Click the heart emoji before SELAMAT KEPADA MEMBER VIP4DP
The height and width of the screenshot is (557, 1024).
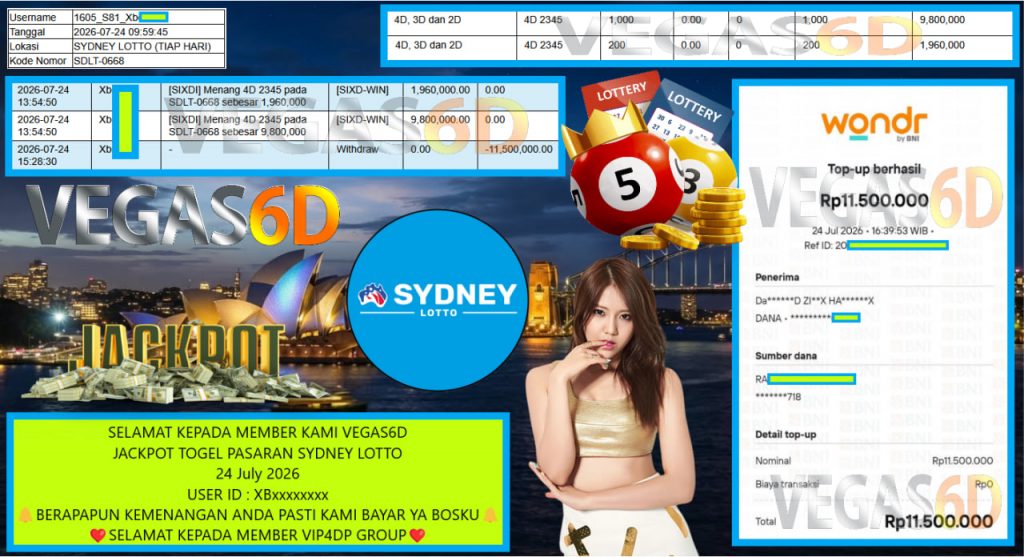pos(98,535)
